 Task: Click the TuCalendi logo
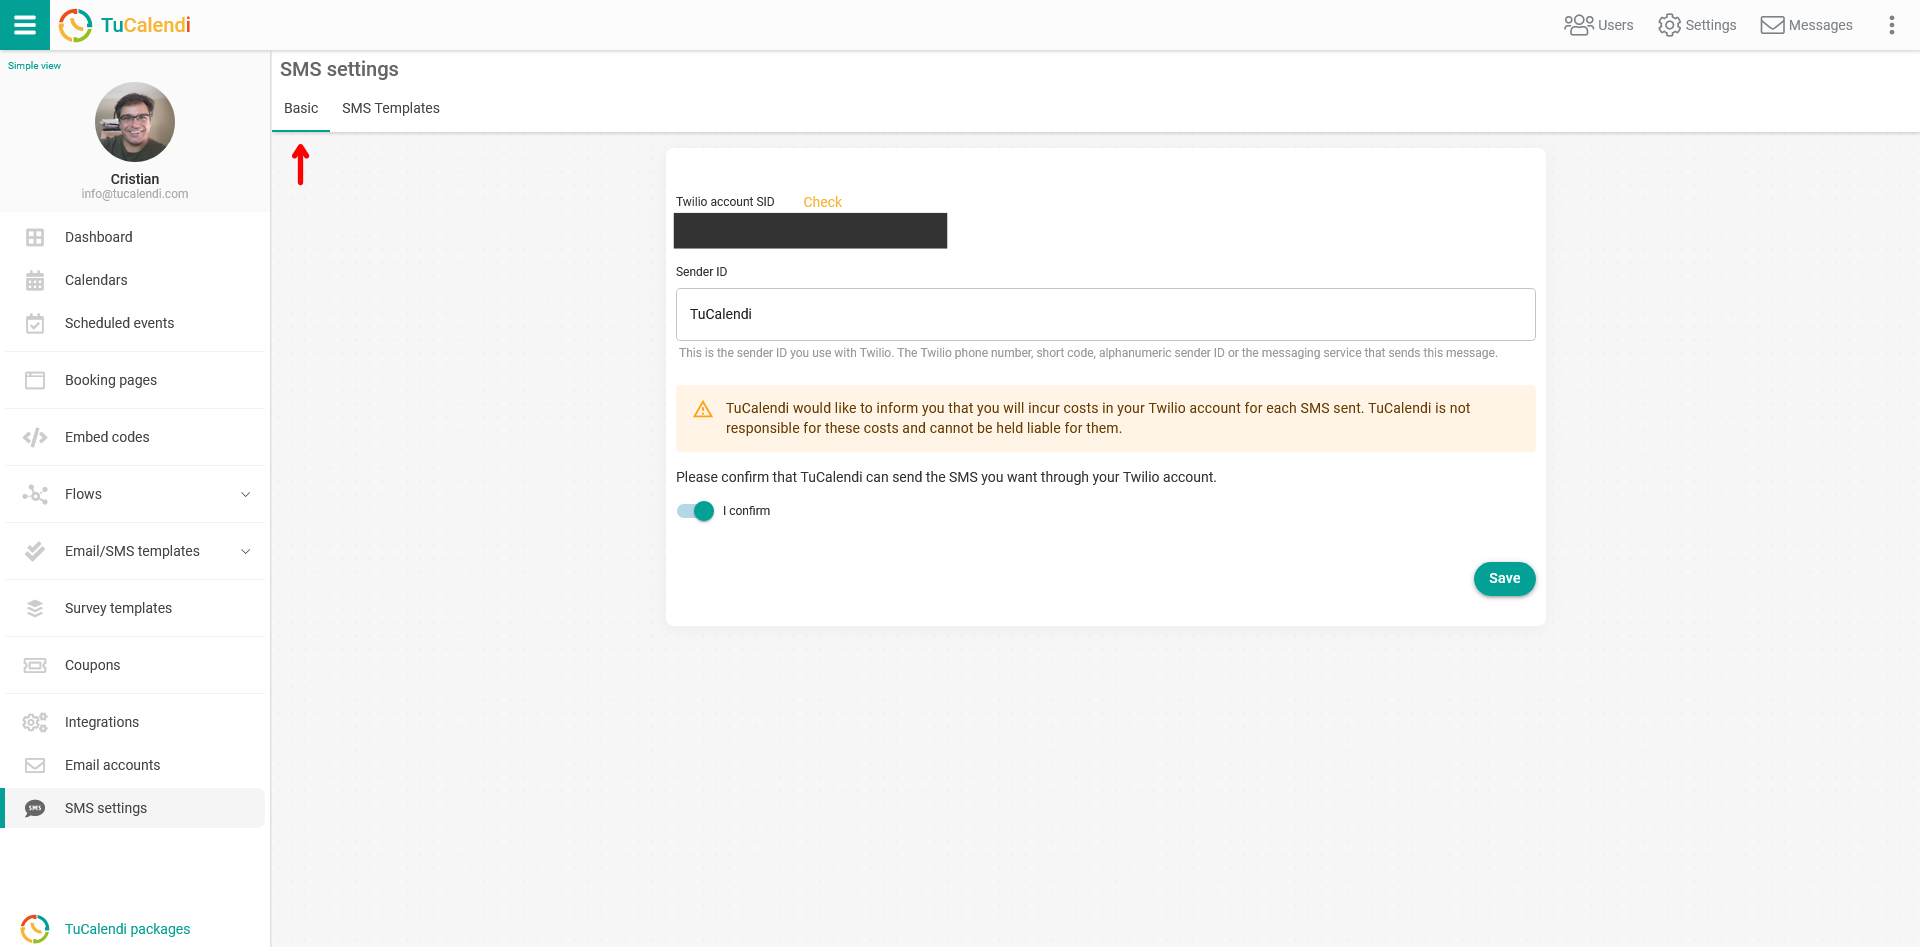click(x=125, y=25)
